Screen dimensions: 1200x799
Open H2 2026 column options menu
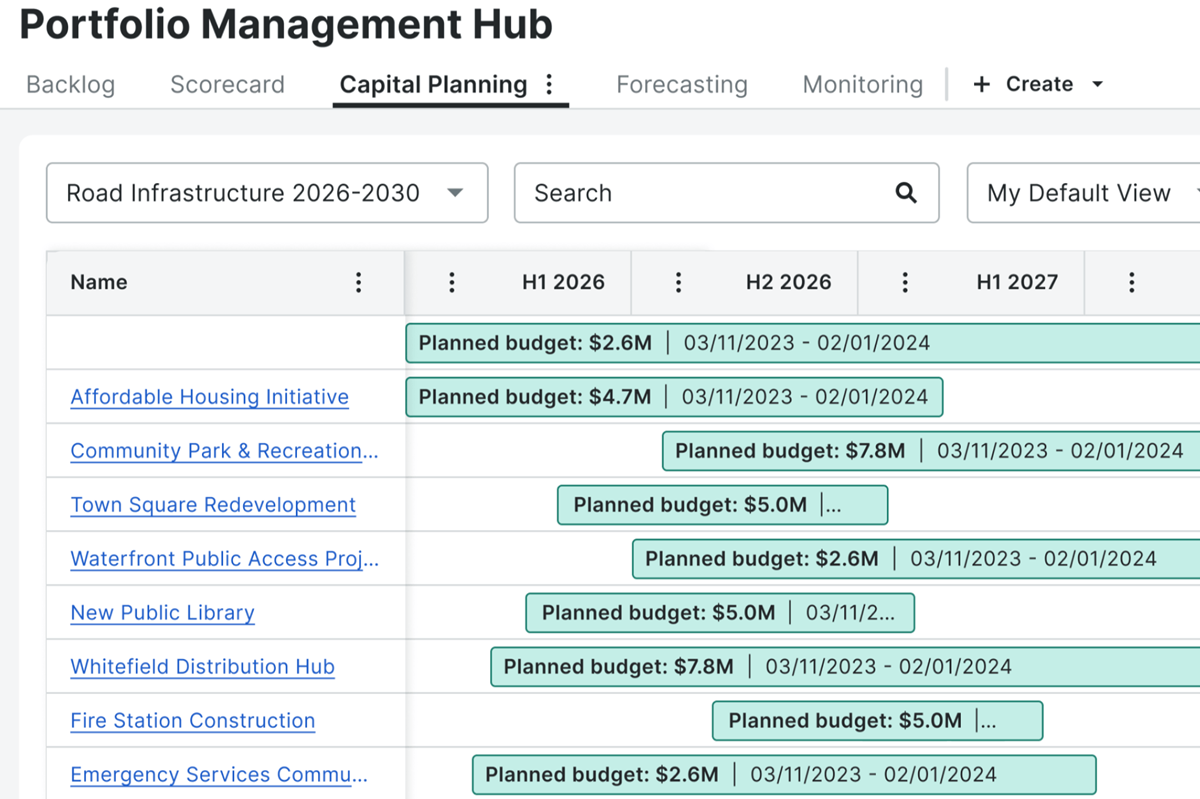pyautogui.click(x=678, y=282)
